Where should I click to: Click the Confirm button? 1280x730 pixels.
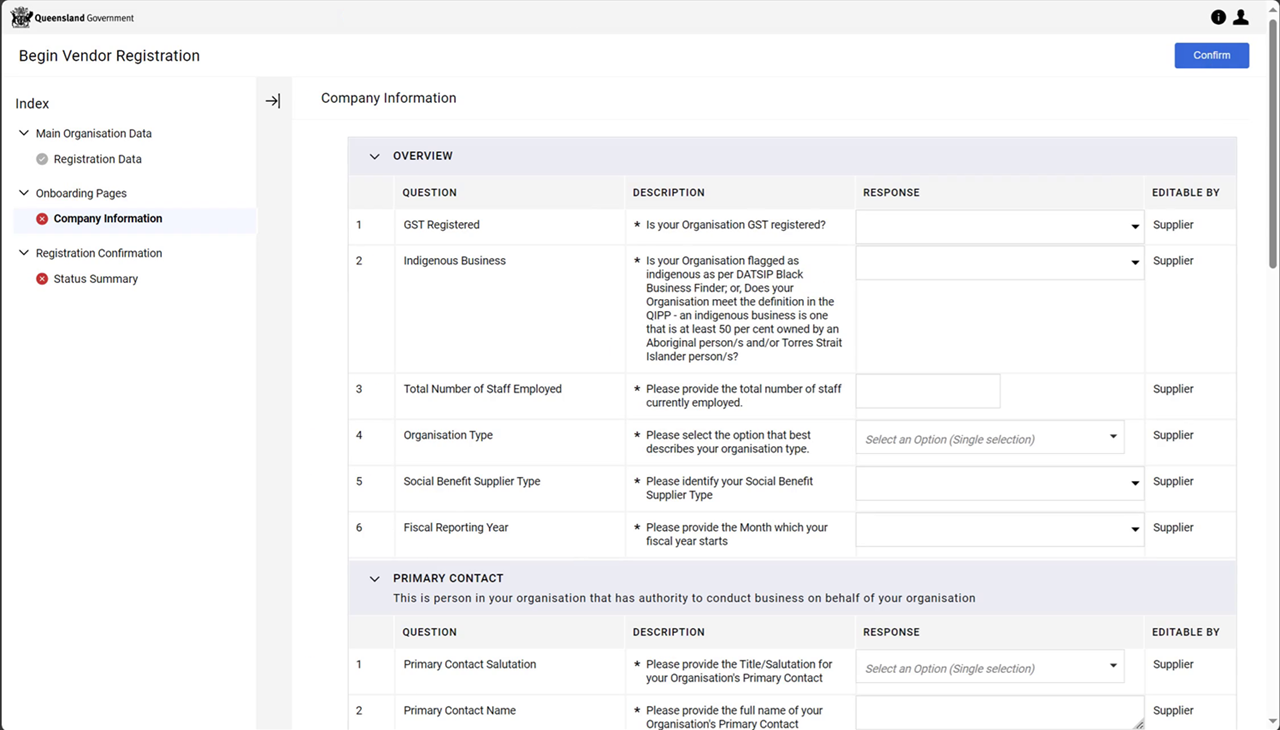tap(1211, 55)
